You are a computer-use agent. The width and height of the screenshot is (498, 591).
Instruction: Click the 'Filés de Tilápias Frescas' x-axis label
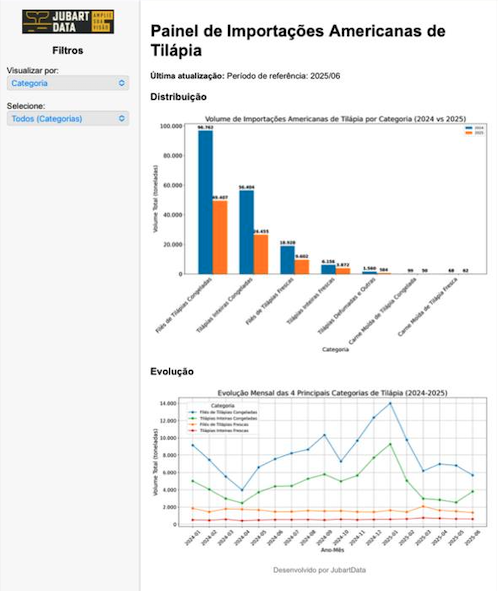pos(269,301)
